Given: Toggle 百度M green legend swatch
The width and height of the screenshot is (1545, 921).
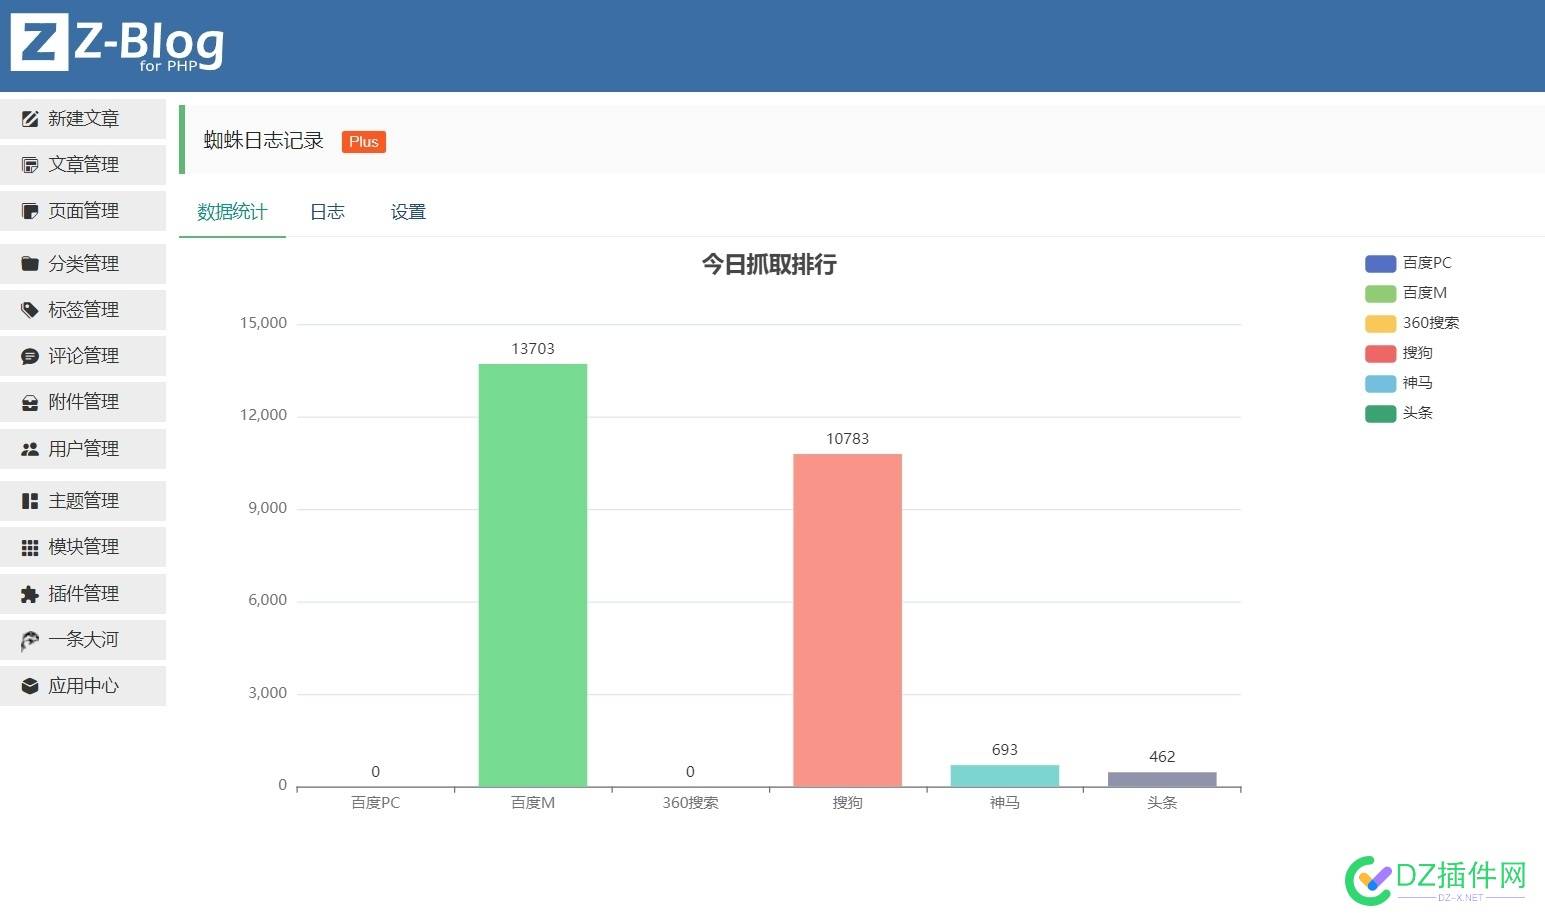Looking at the screenshot, I should click(1380, 294).
